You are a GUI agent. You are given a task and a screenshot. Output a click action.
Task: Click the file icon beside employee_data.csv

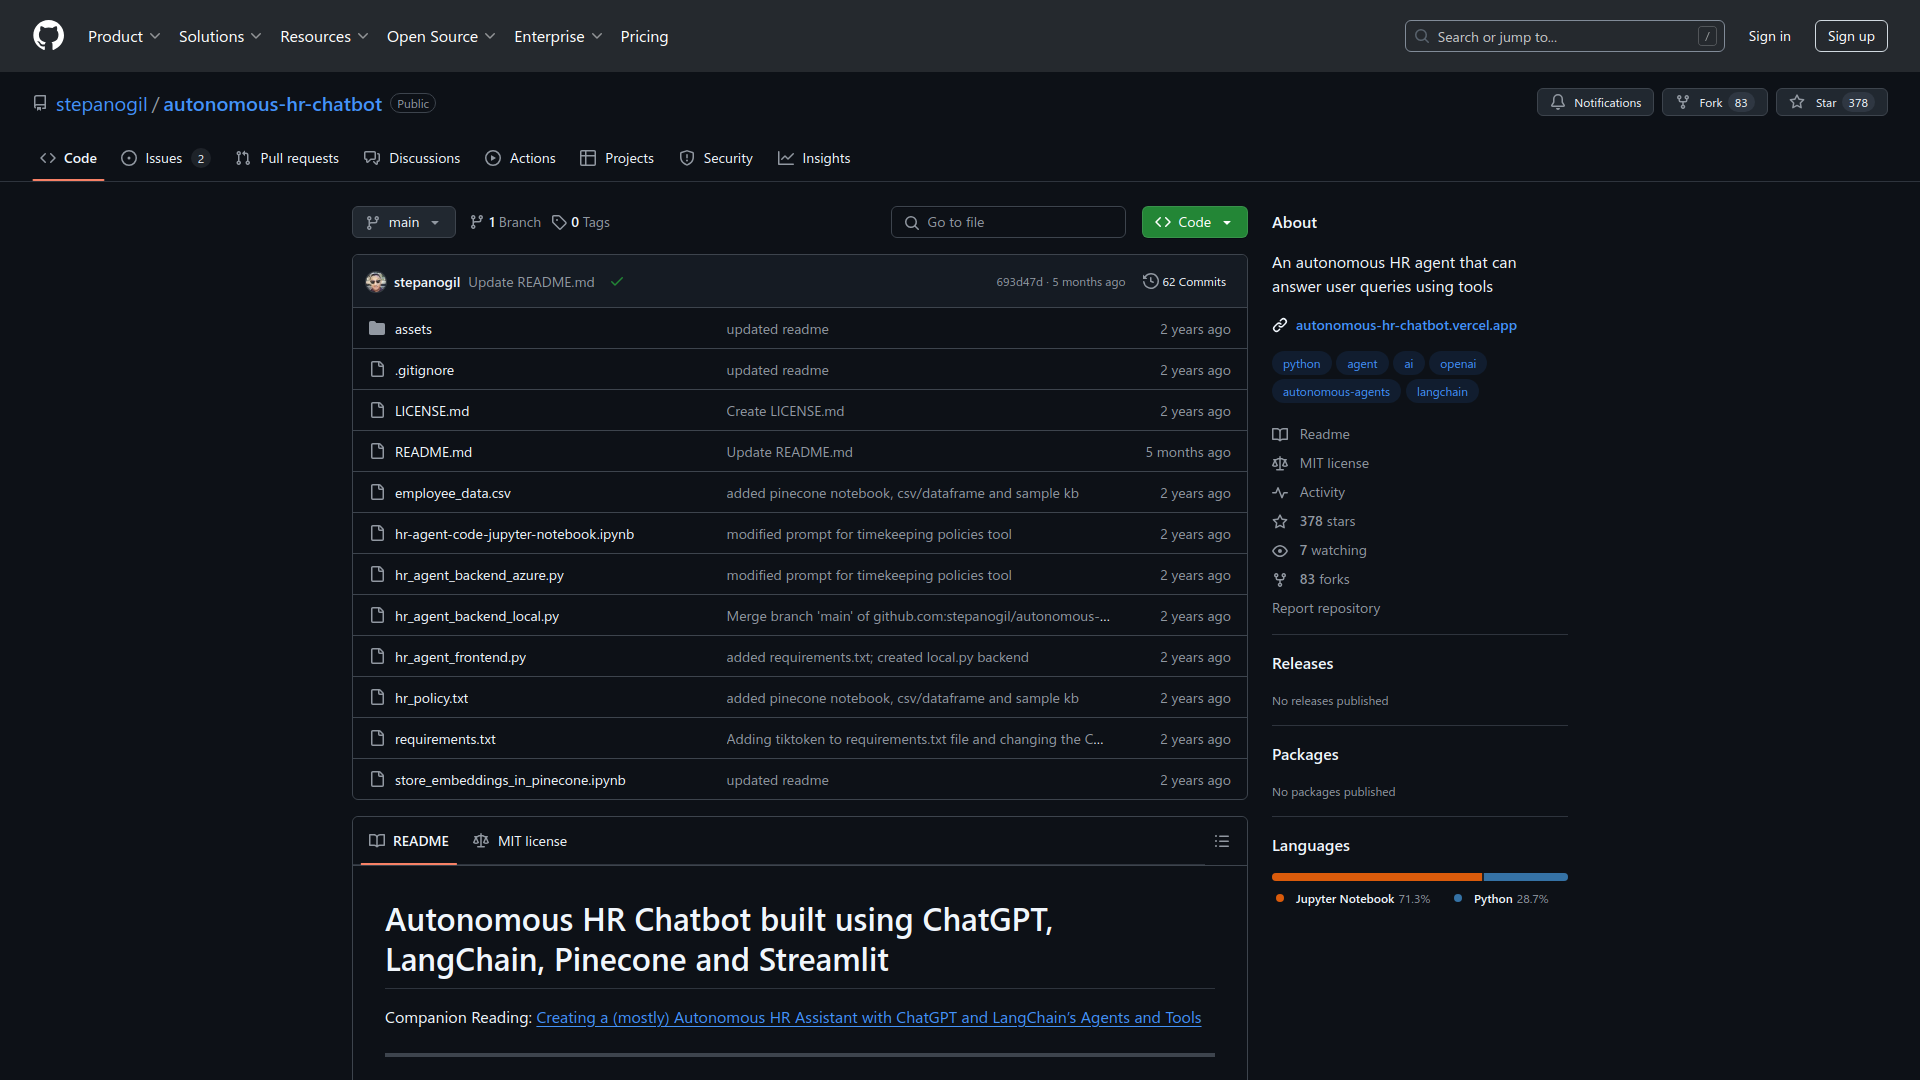377,493
